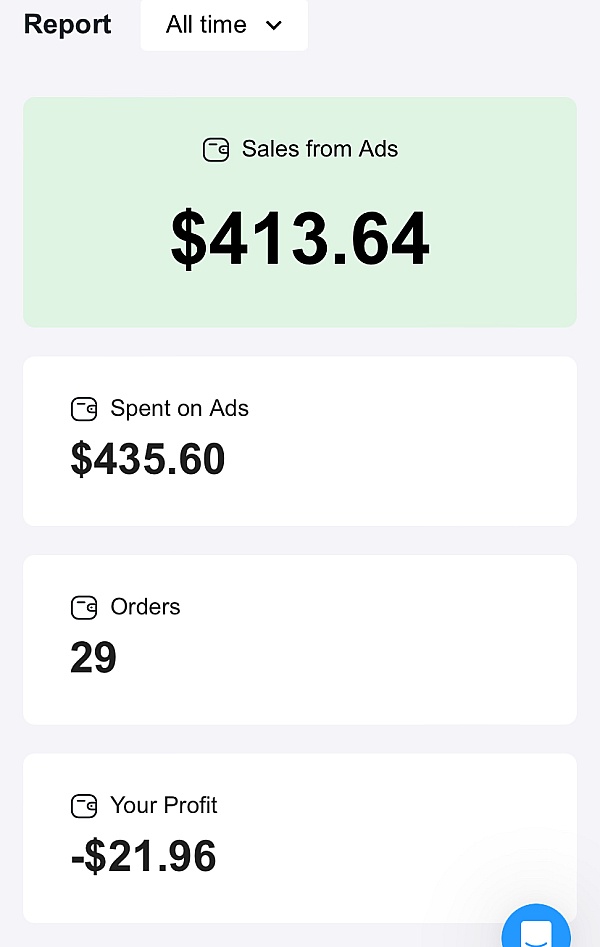
Task: Click the Orders label
Action: coord(145,607)
